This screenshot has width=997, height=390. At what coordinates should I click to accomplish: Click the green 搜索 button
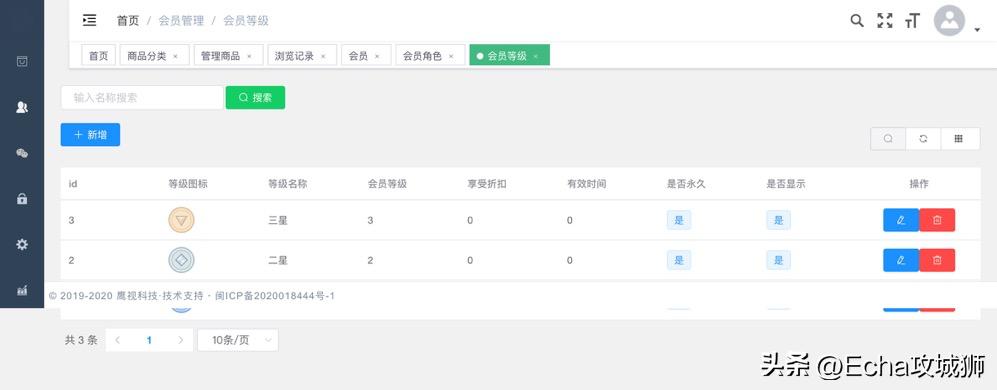click(x=255, y=97)
